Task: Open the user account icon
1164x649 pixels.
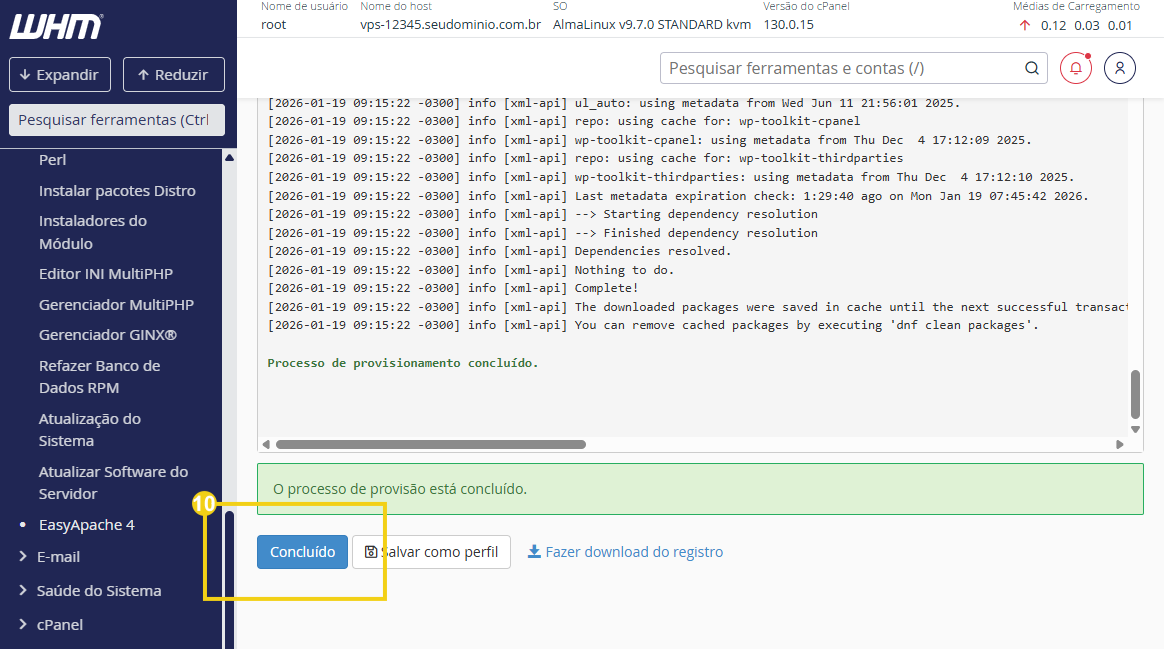Action: tap(1120, 68)
